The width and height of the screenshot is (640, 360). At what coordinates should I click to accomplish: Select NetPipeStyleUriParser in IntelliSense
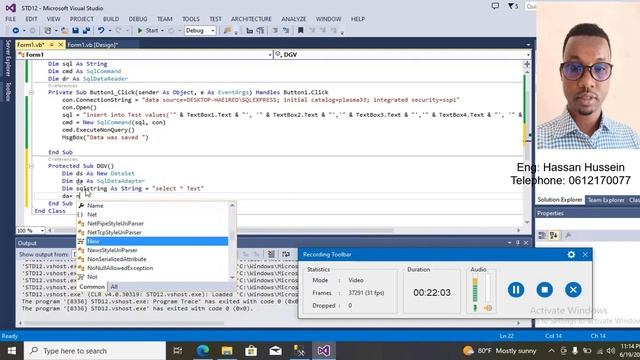click(153, 224)
